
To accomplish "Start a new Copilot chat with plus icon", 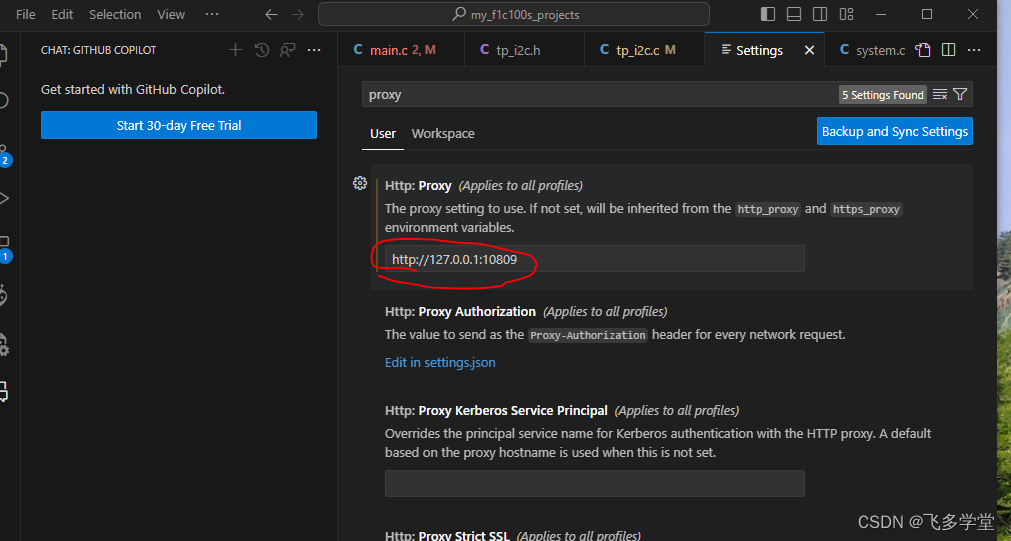I will 235,50.
